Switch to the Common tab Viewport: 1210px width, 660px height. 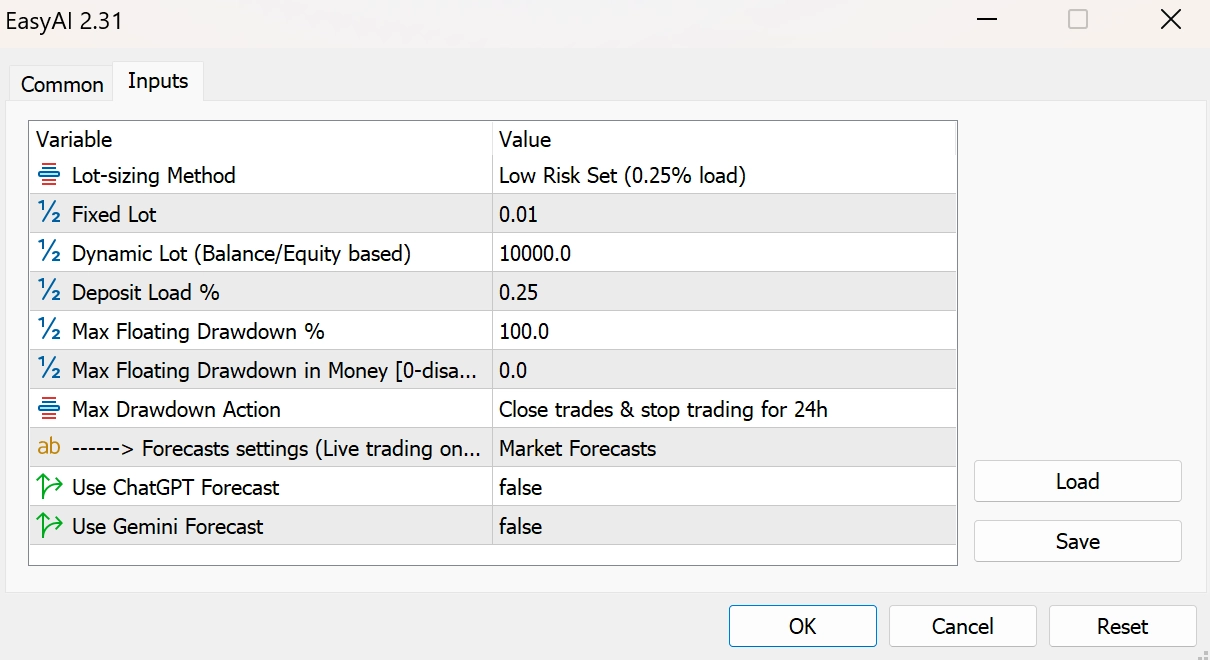(x=62, y=84)
